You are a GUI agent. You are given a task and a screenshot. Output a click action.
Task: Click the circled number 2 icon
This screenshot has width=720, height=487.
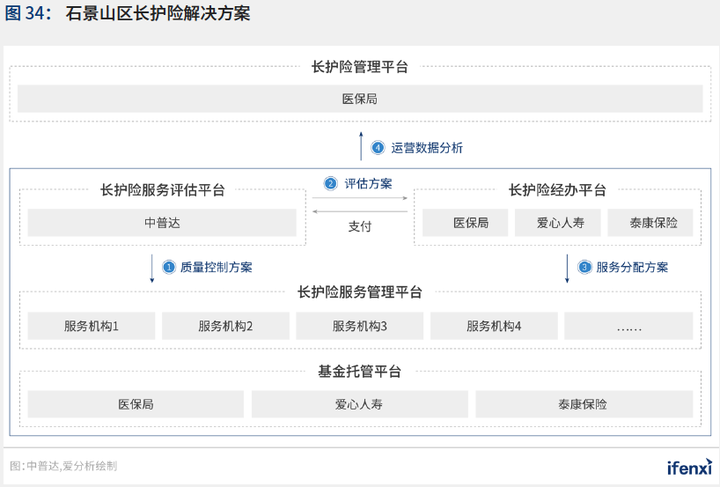pos(331,184)
